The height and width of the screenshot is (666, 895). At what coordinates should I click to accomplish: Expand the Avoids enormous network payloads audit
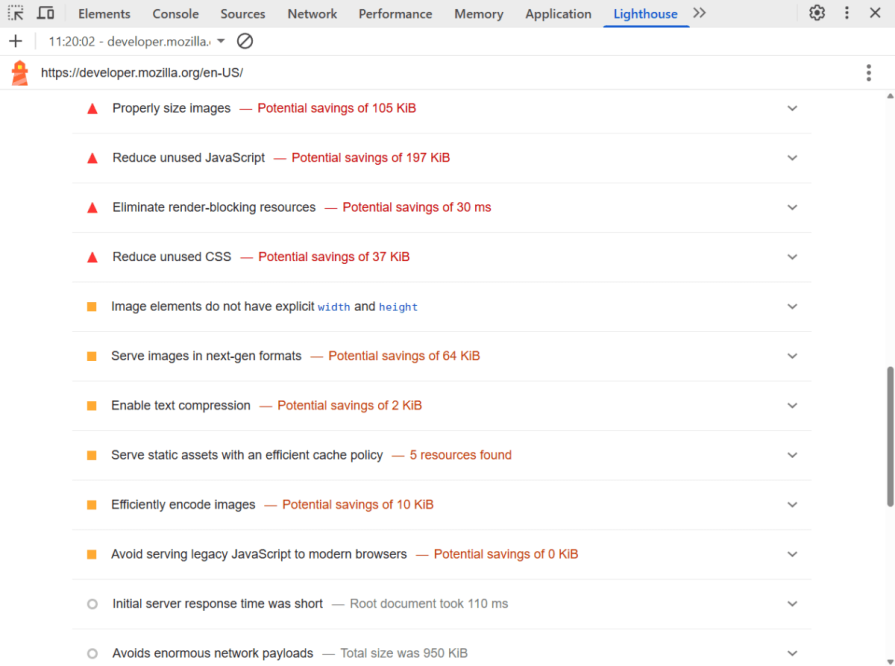point(792,653)
